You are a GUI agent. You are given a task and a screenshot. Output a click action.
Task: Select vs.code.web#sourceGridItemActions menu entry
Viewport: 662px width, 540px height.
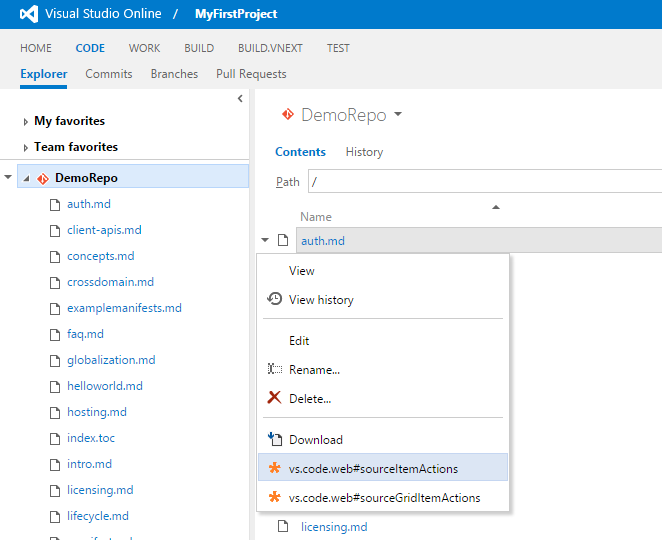383,497
